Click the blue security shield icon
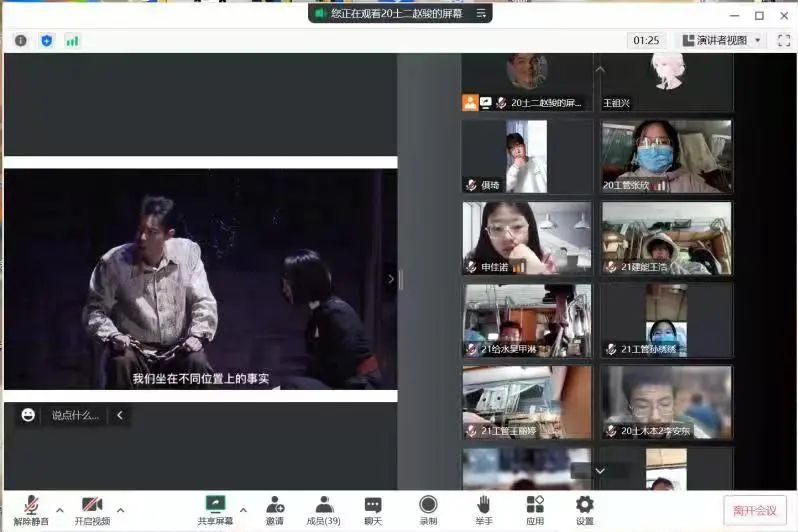The image size is (798, 532). tap(47, 41)
